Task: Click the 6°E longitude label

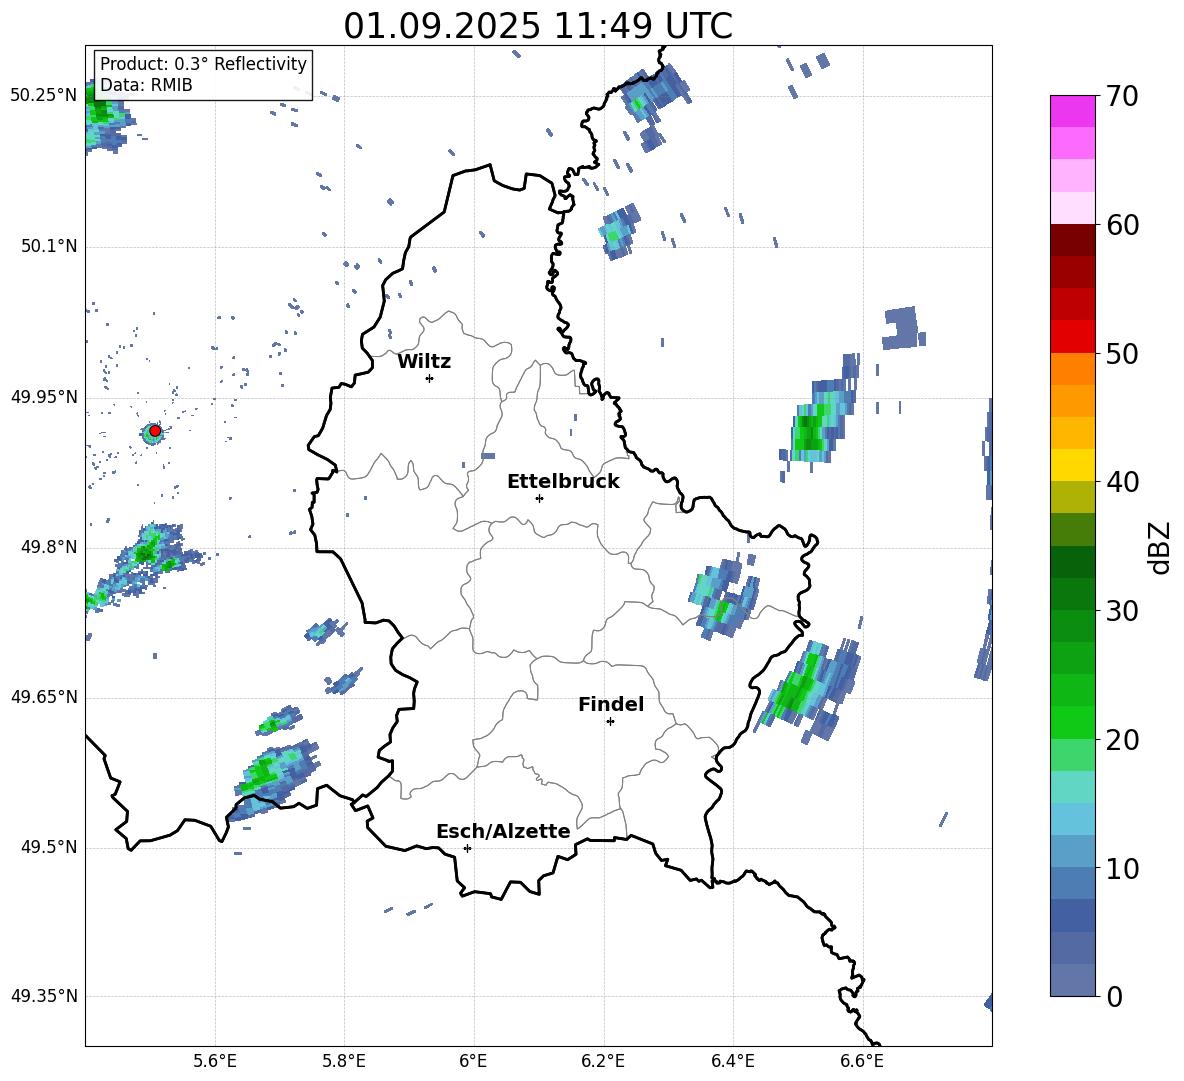Action: point(473,1061)
